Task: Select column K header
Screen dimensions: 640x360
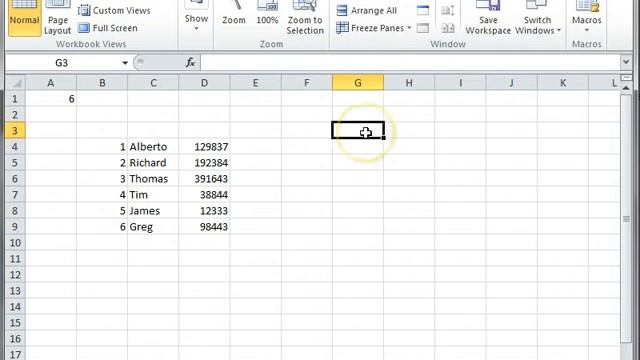Action: click(563, 83)
